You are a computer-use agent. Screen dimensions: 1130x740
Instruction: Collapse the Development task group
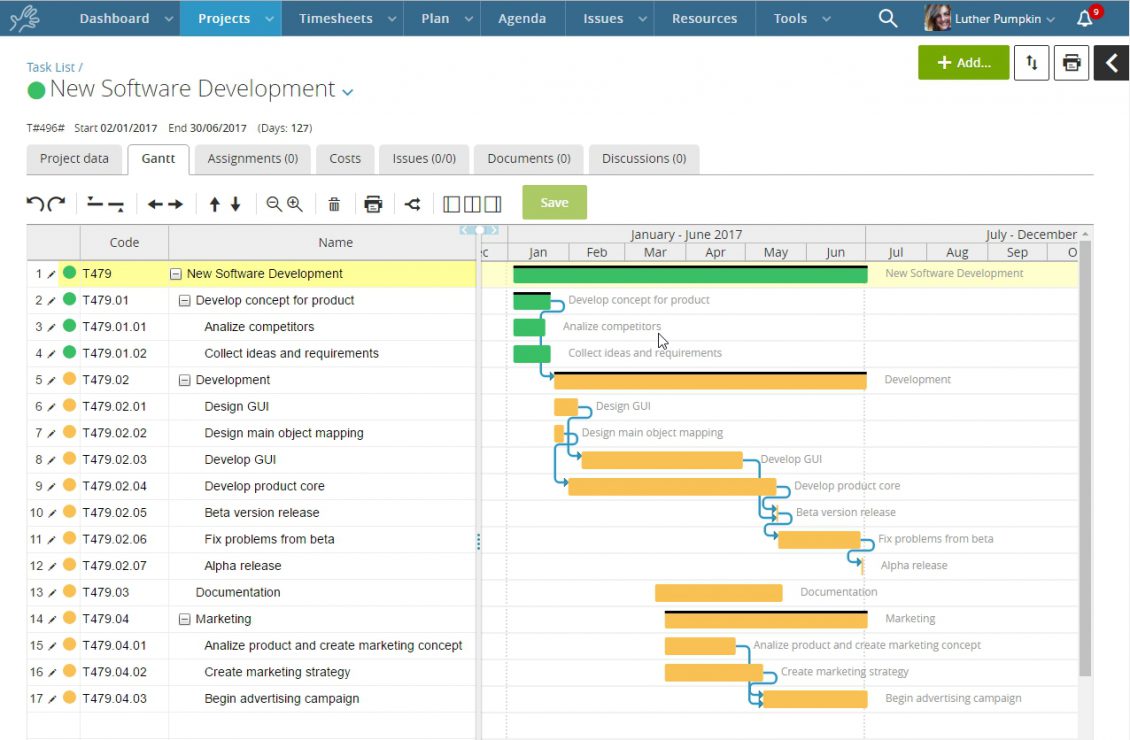[185, 379]
